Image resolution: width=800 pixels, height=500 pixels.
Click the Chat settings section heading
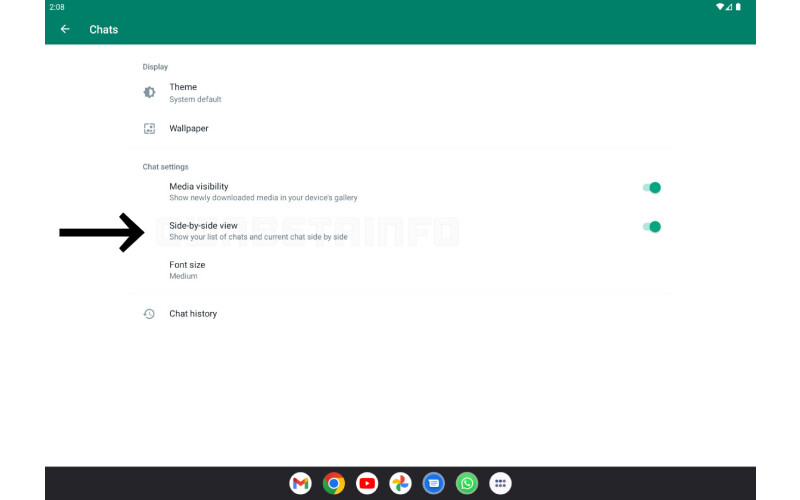coord(165,167)
